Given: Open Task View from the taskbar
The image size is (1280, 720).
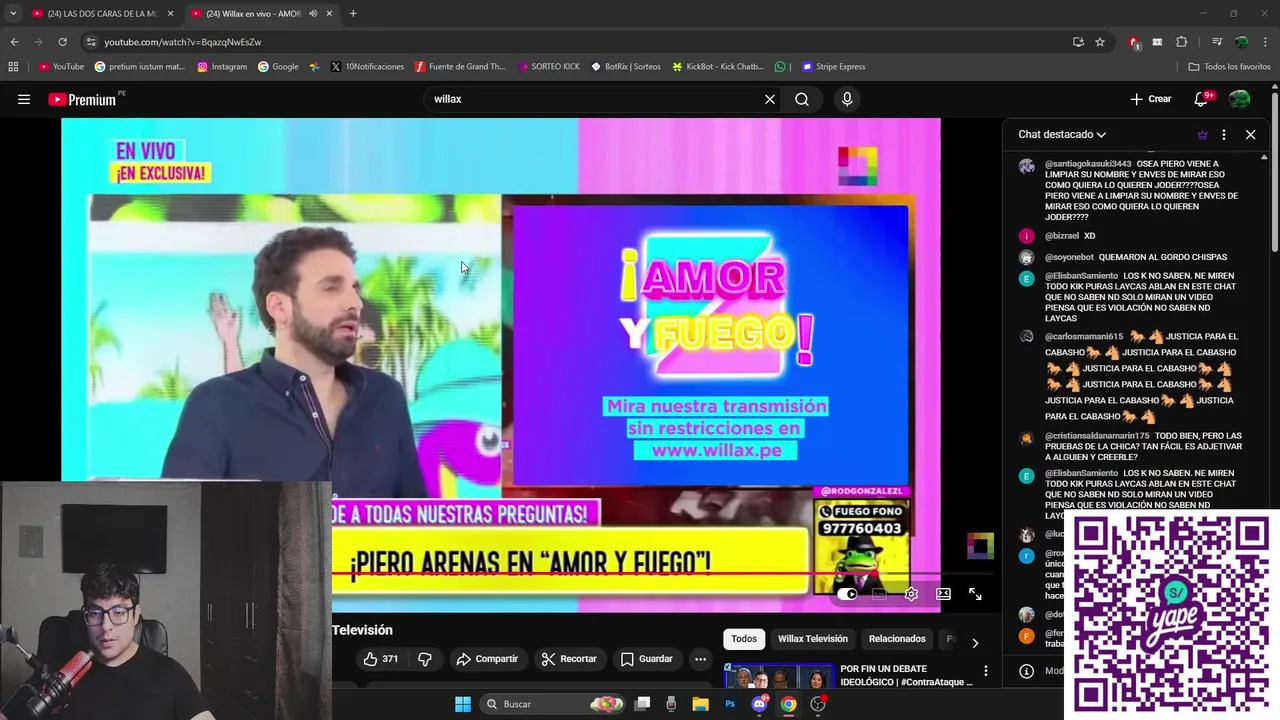Looking at the screenshot, I should point(643,704).
